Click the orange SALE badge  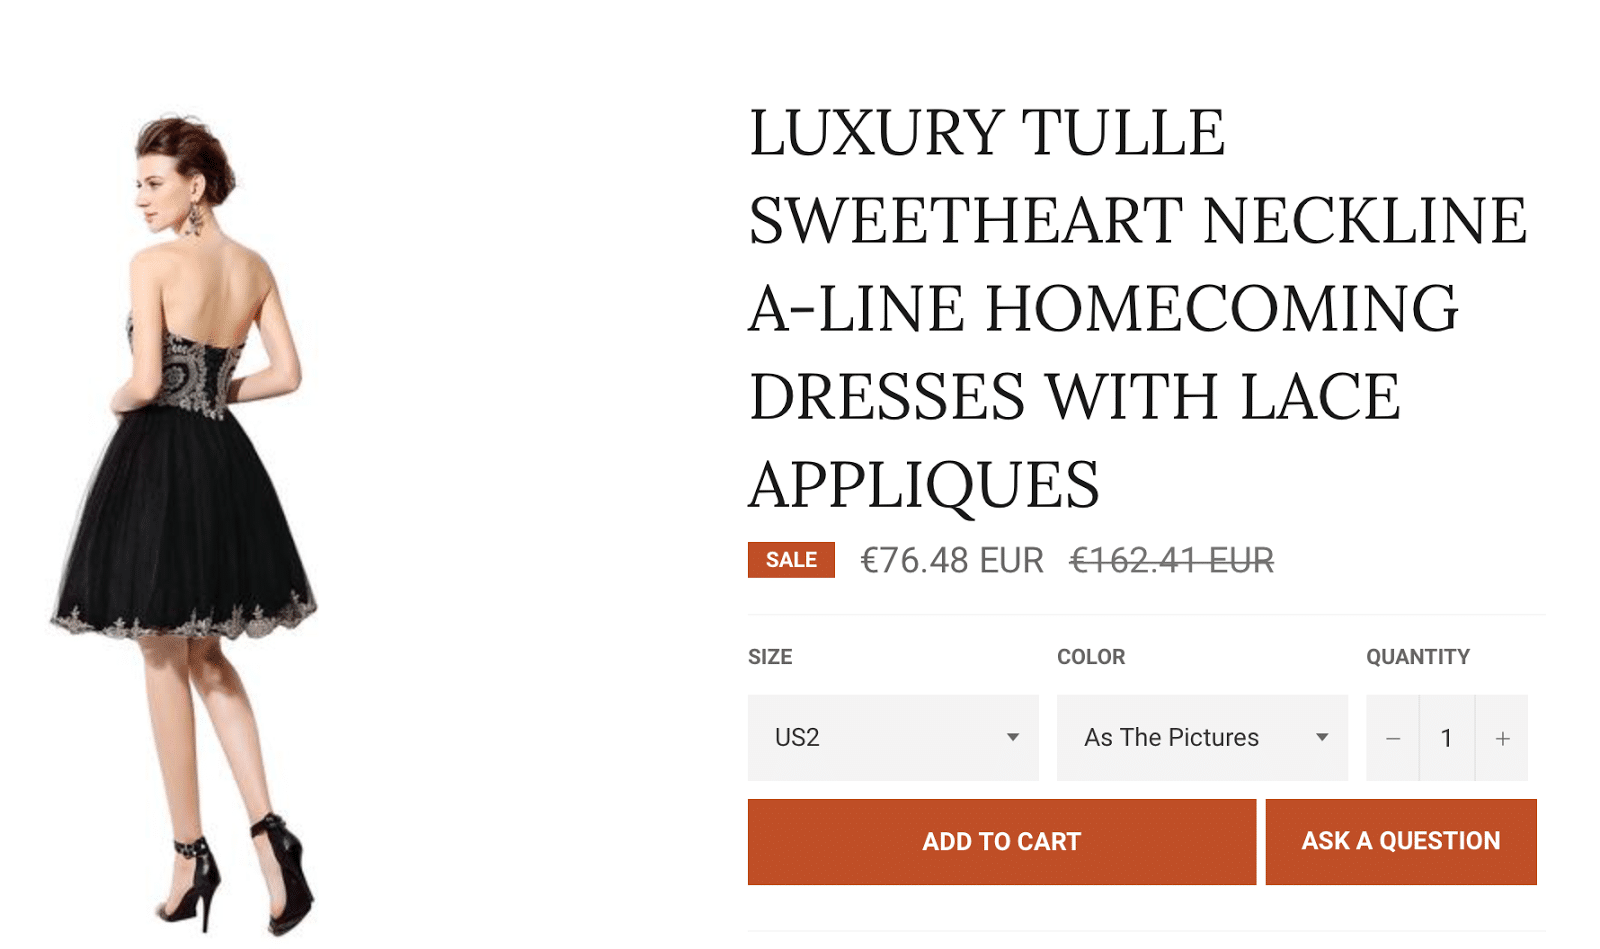(x=791, y=560)
